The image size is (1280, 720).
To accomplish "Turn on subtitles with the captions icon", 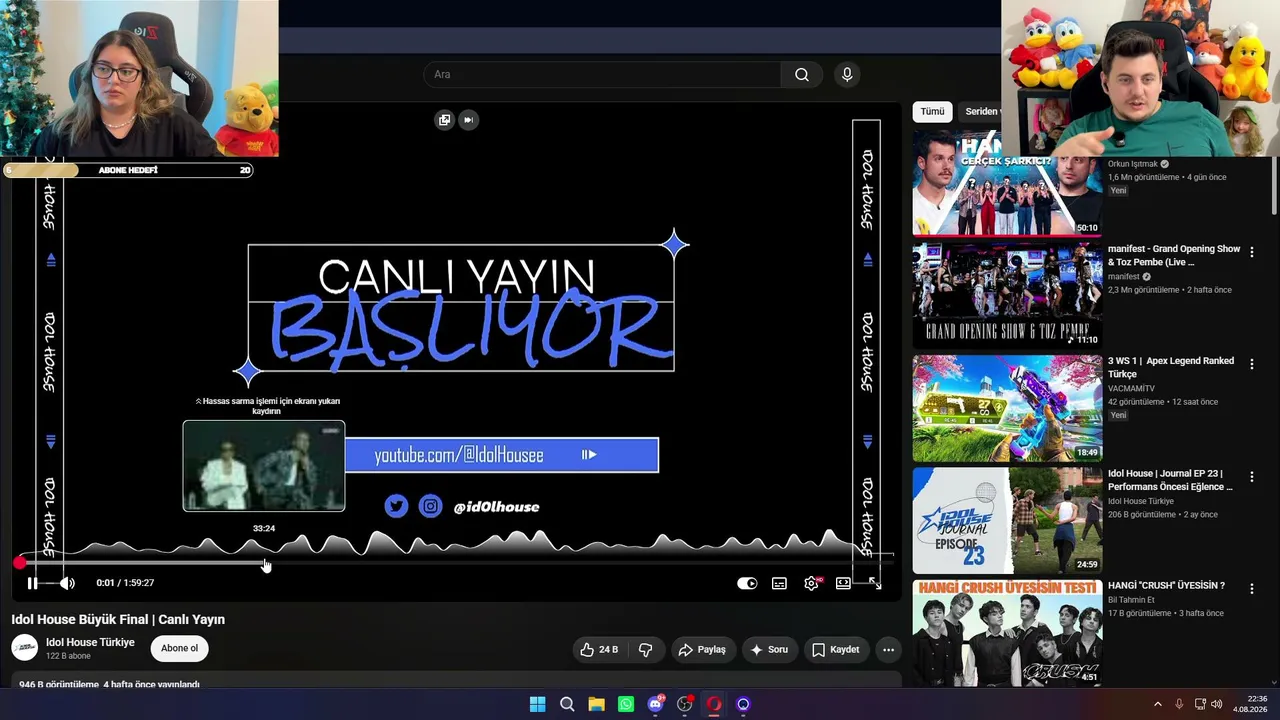I will [x=779, y=583].
